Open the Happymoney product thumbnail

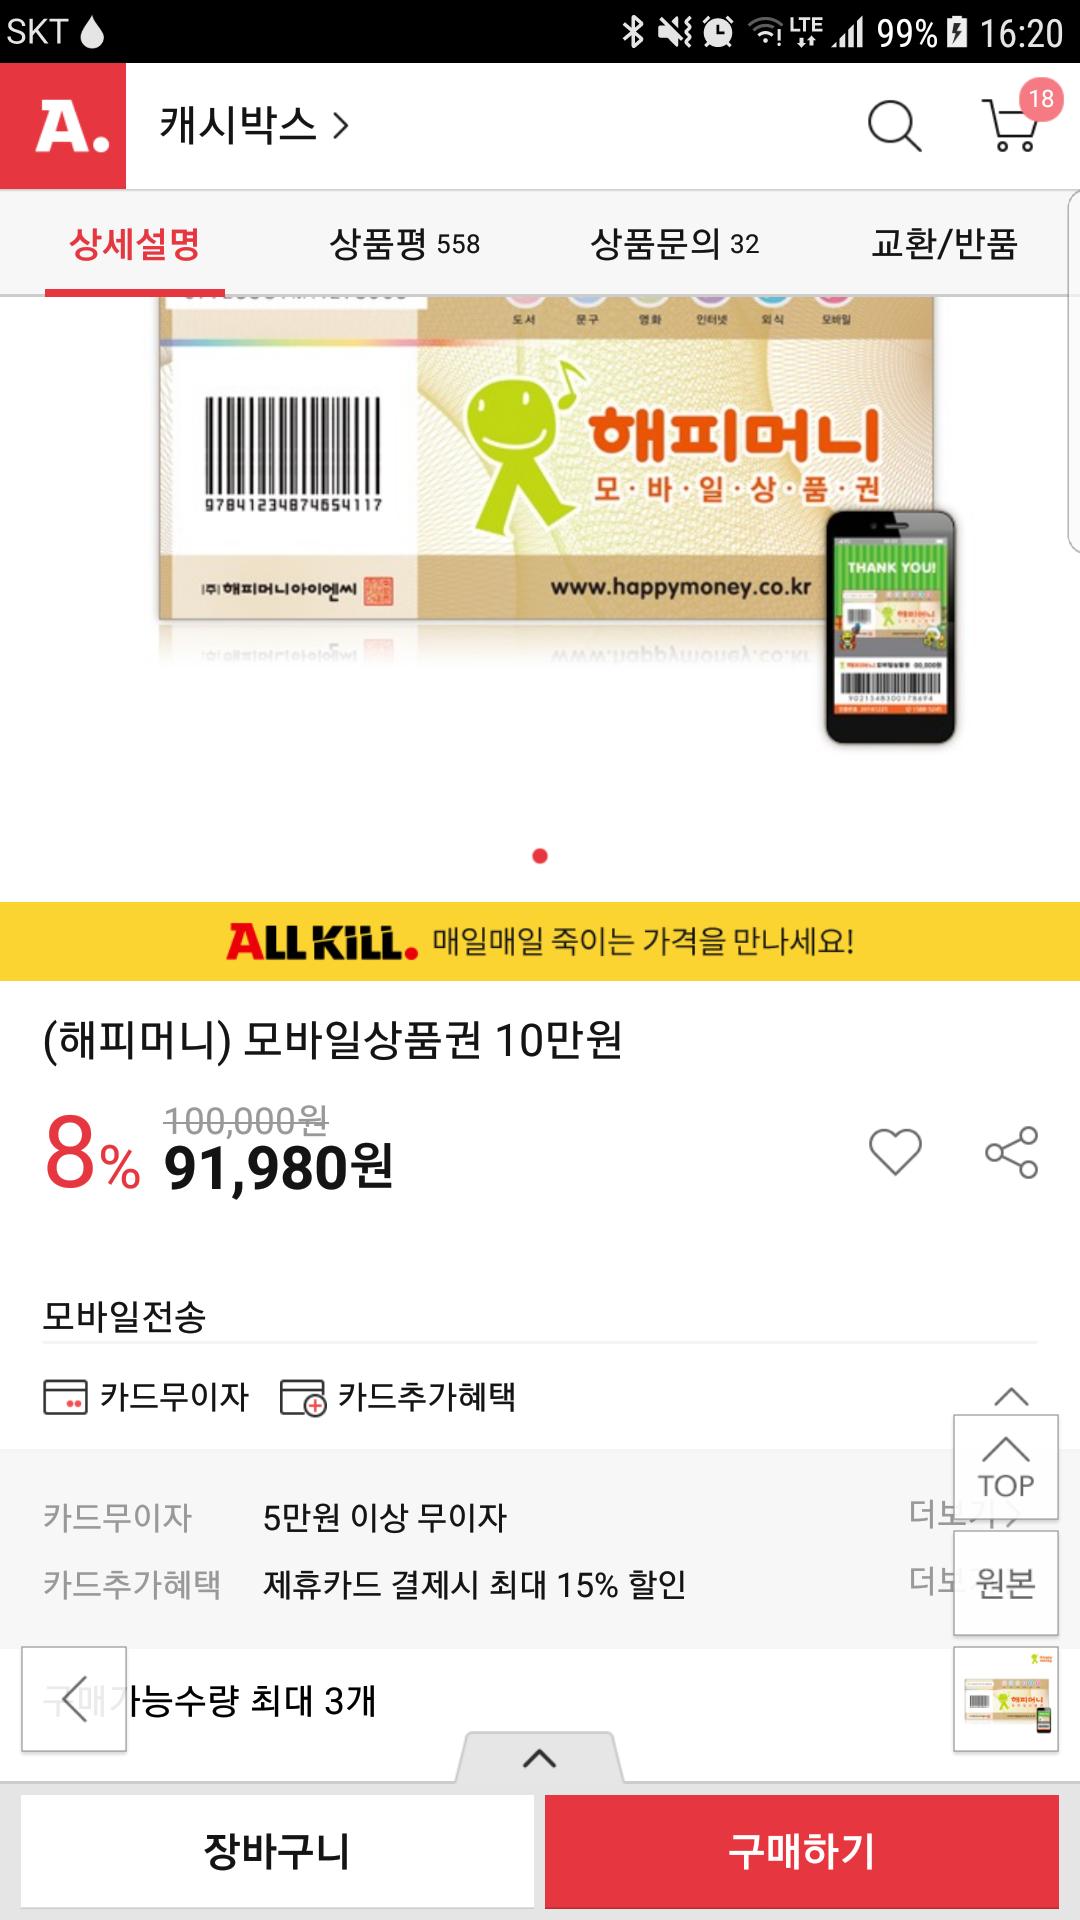pyautogui.click(x=1006, y=1699)
